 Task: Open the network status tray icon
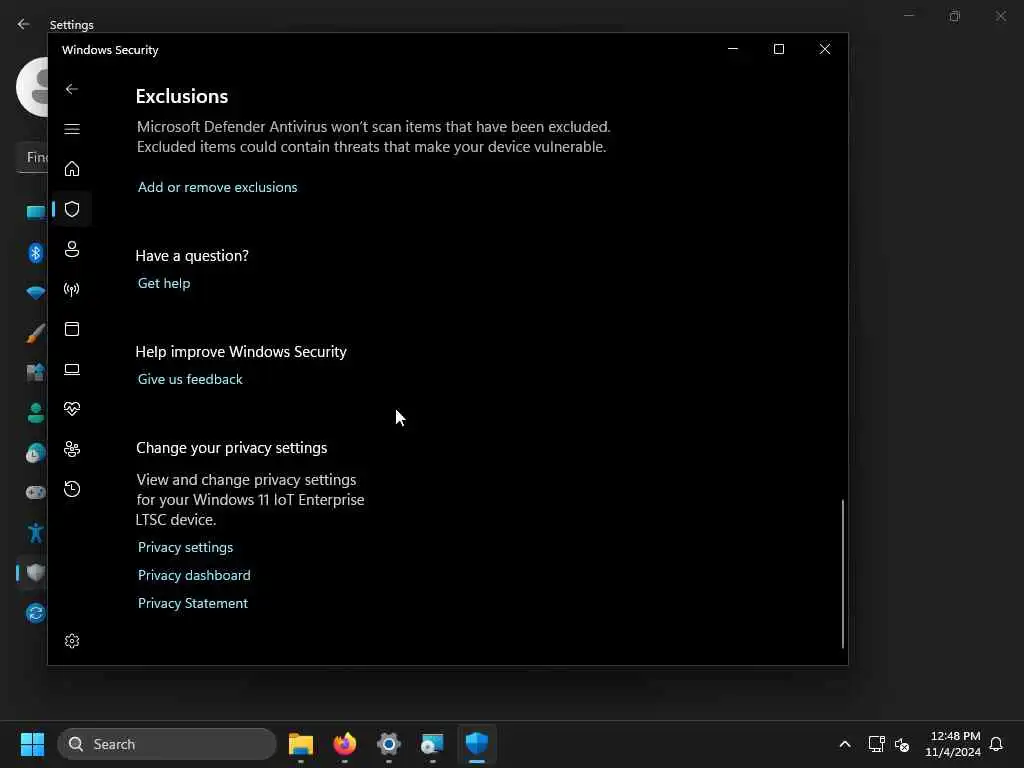(x=876, y=744)
